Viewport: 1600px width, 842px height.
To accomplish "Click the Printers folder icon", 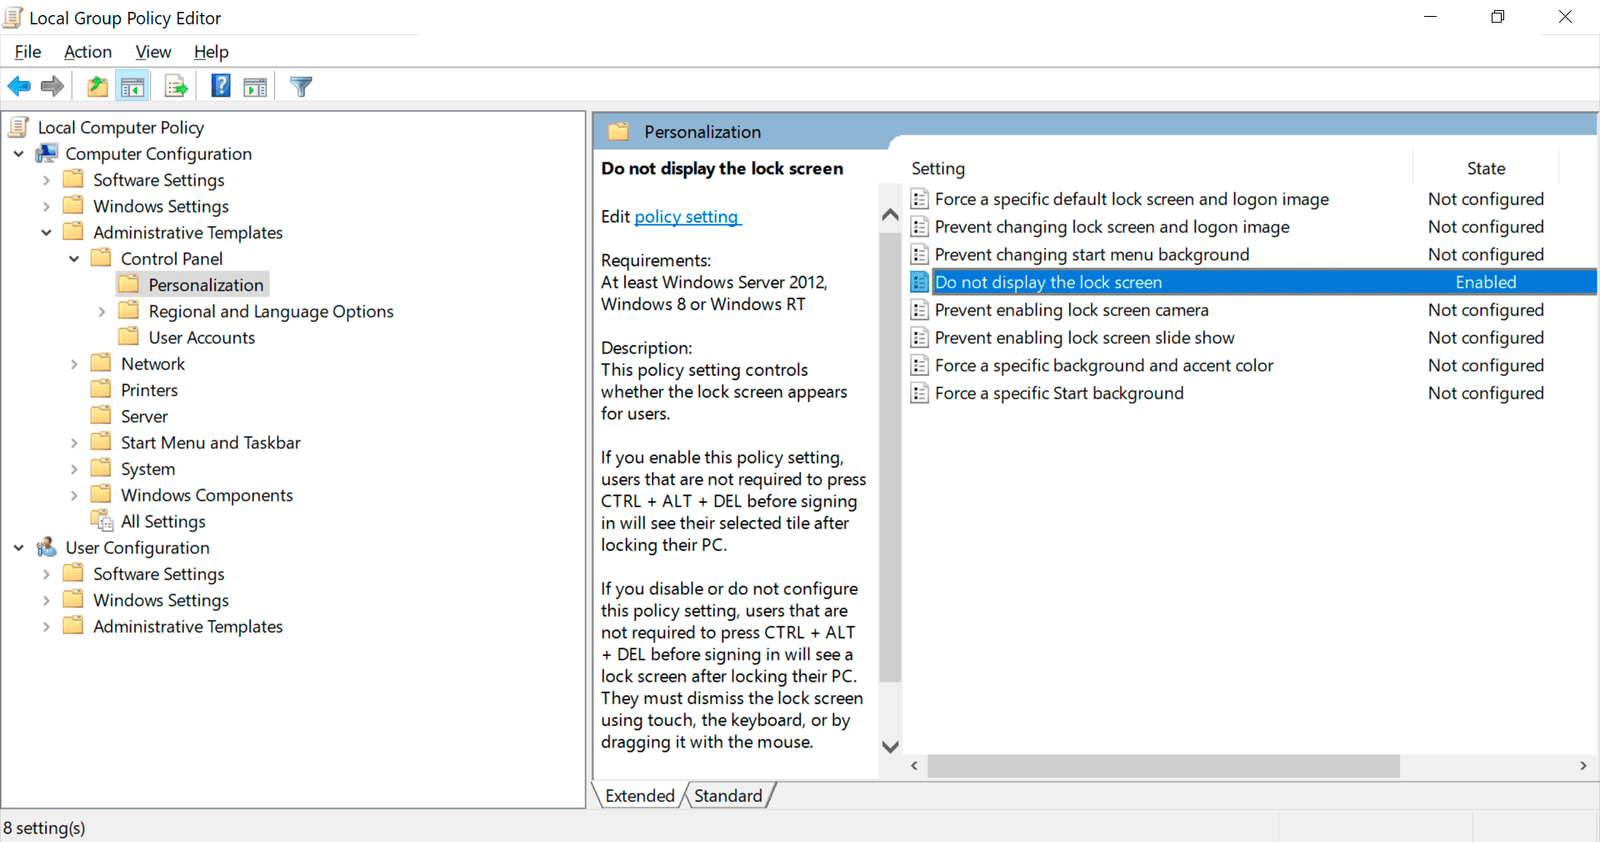I will [101, 389].
